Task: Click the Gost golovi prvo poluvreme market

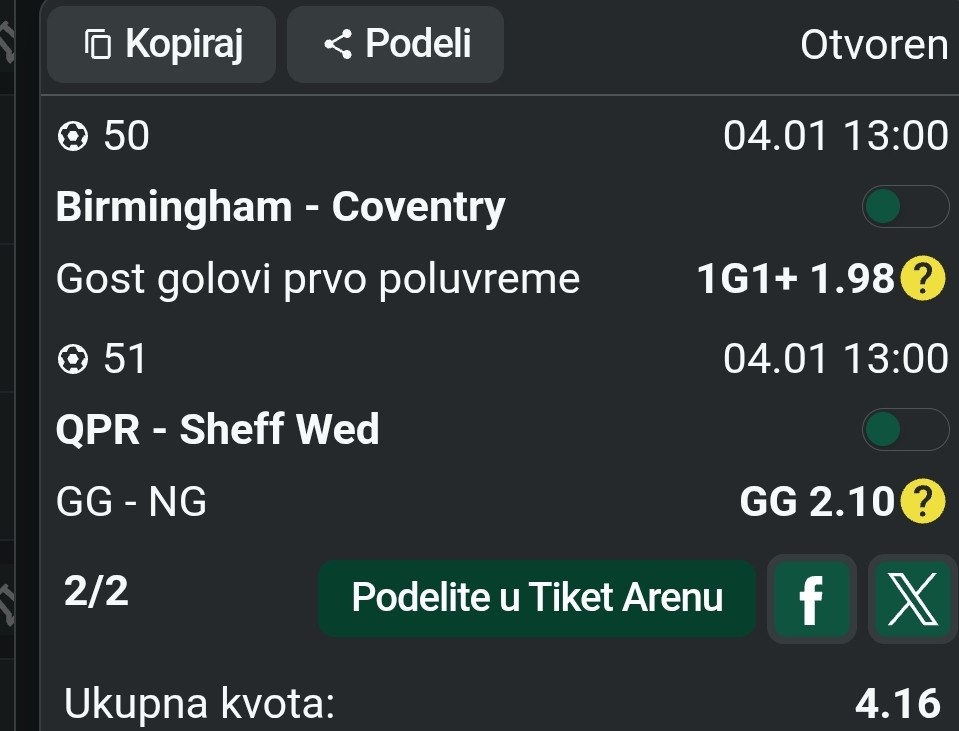Action: [x=318, y=280]
